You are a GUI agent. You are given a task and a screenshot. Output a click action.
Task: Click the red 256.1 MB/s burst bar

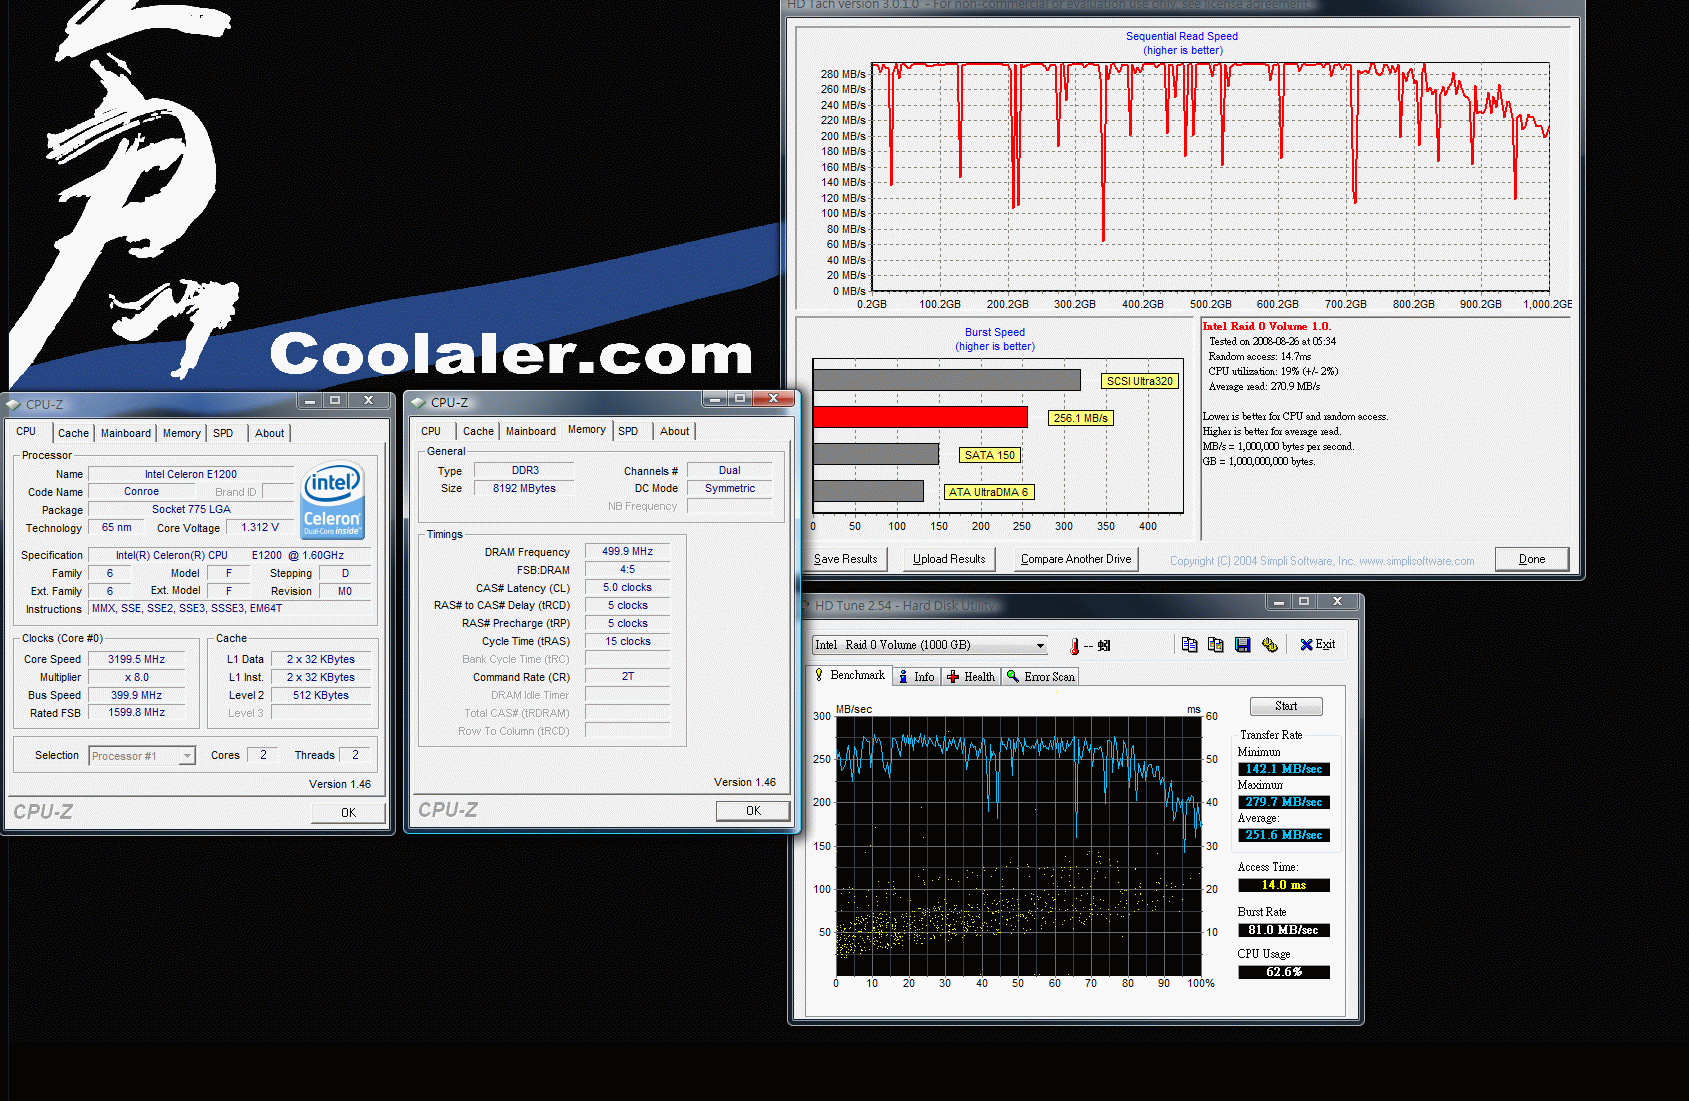pos(920,417)
